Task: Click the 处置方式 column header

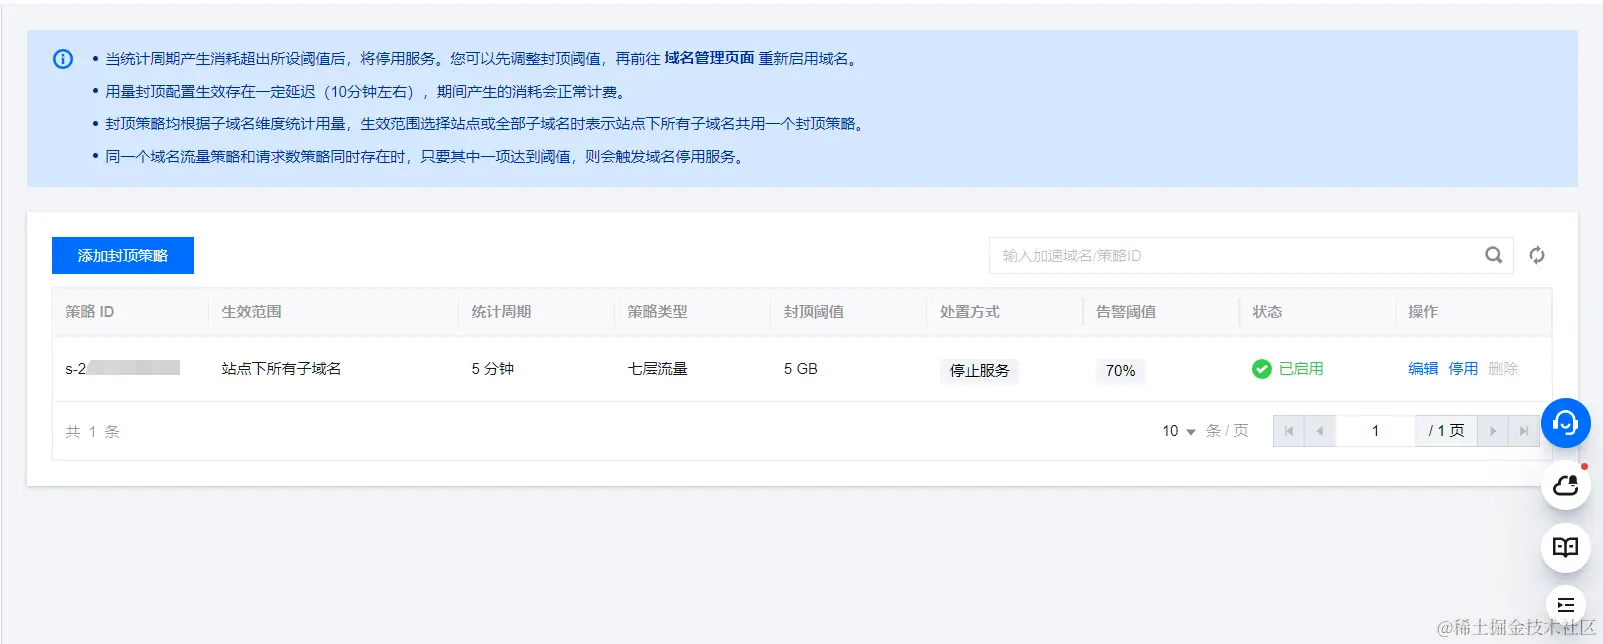Action: [x=970, y=311]
